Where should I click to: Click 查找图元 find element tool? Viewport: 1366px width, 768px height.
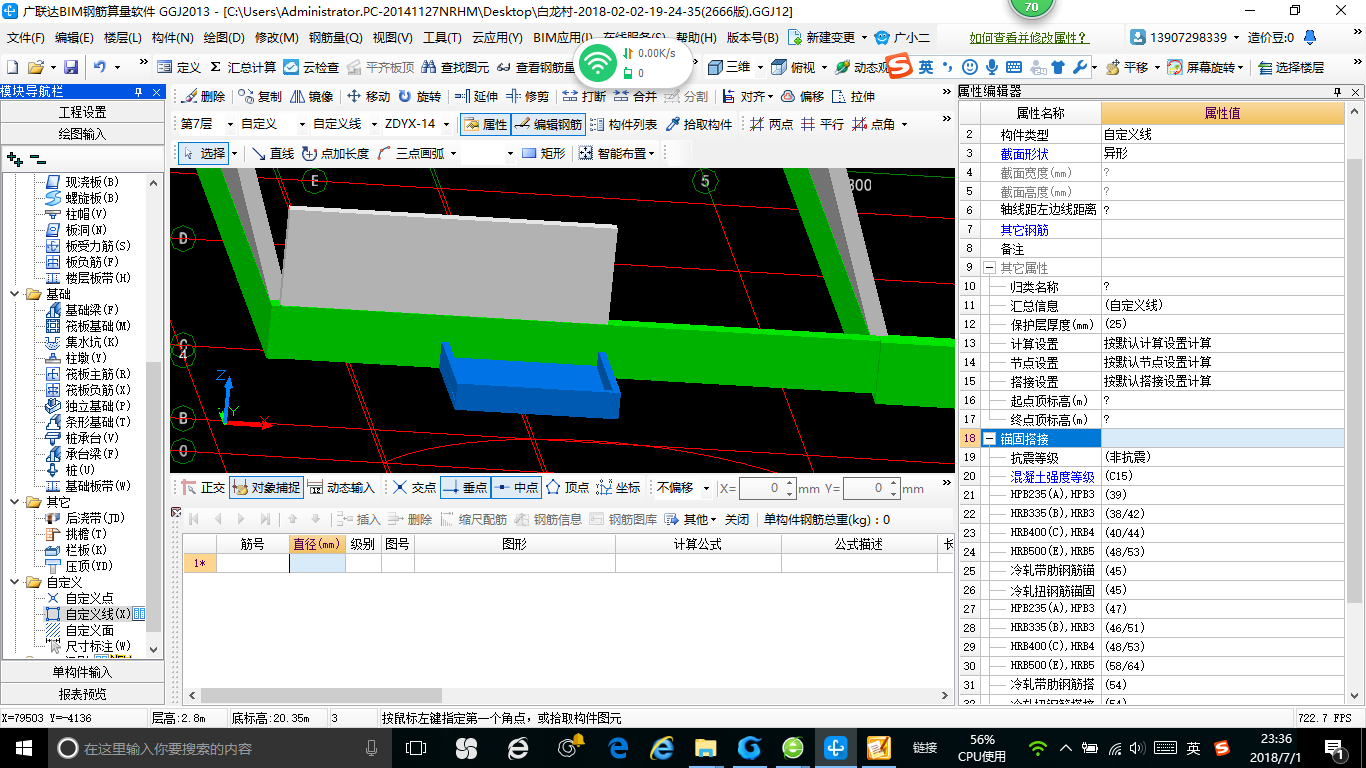pyautogui.click(x=455, y=67)
